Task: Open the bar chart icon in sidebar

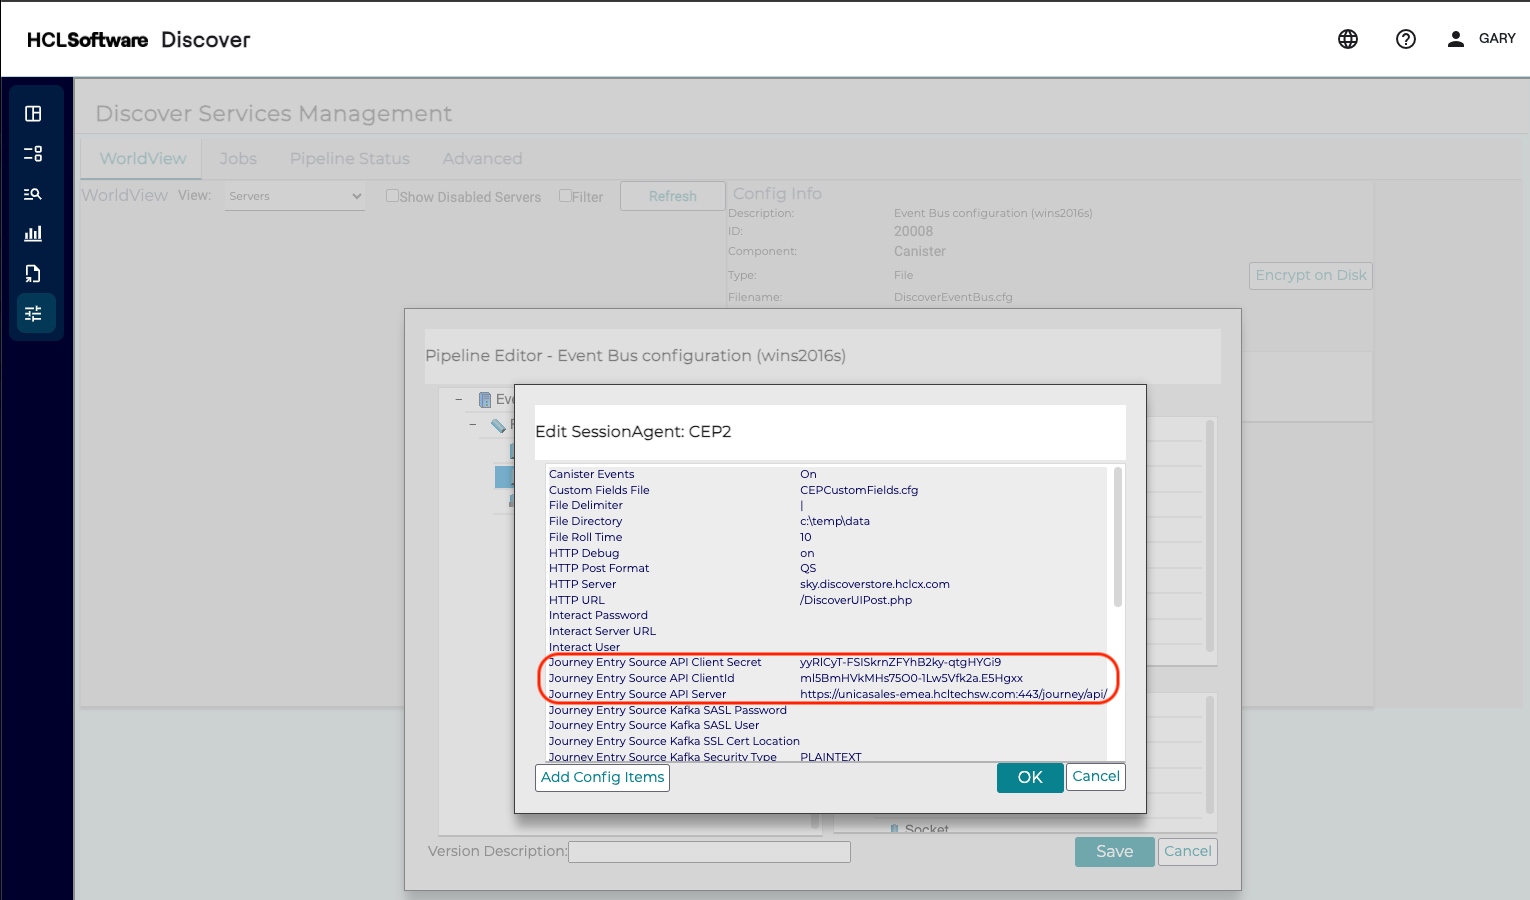Action: pyautogui.click(x=33, y=234)
